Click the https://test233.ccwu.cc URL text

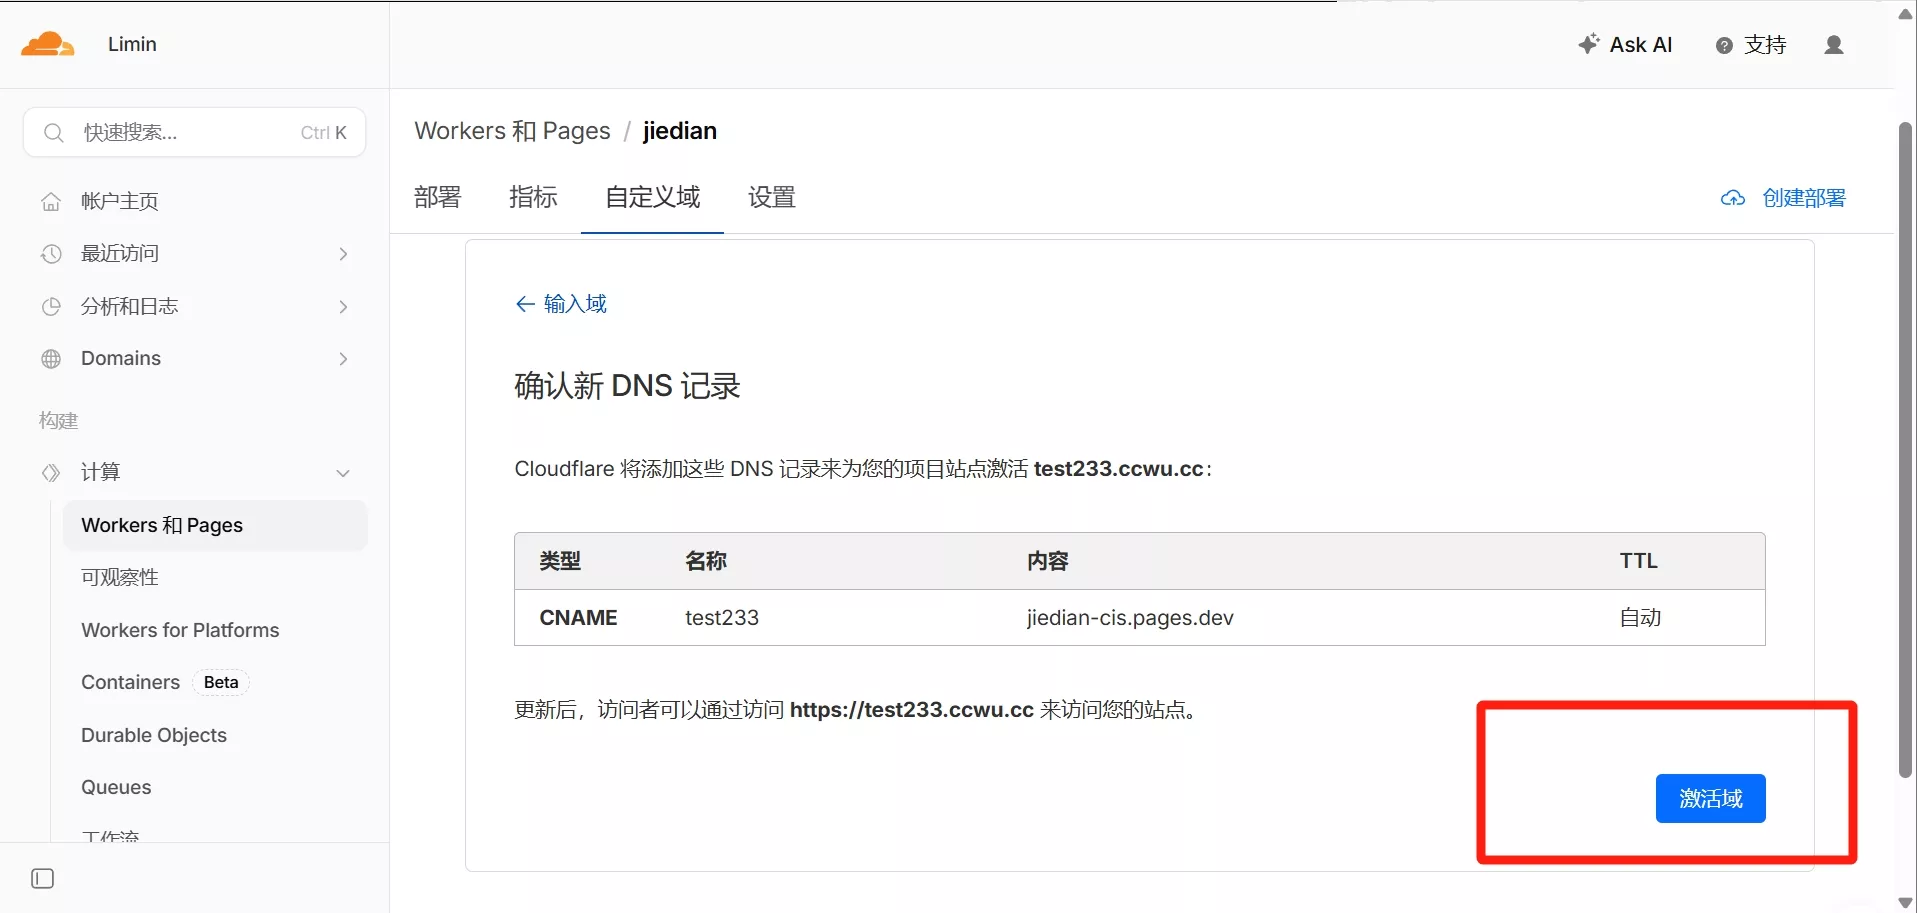click(911, 710)
